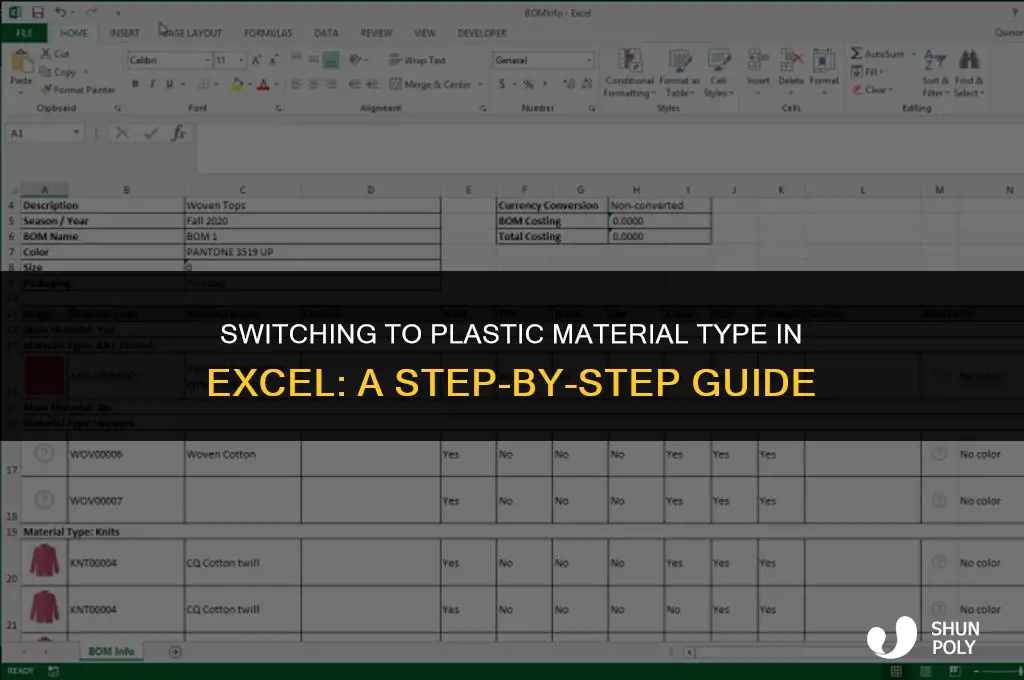Switch to the FORMULAS ribbon tab
This screenshot has height=680, width=1024.
click(268, 33)
